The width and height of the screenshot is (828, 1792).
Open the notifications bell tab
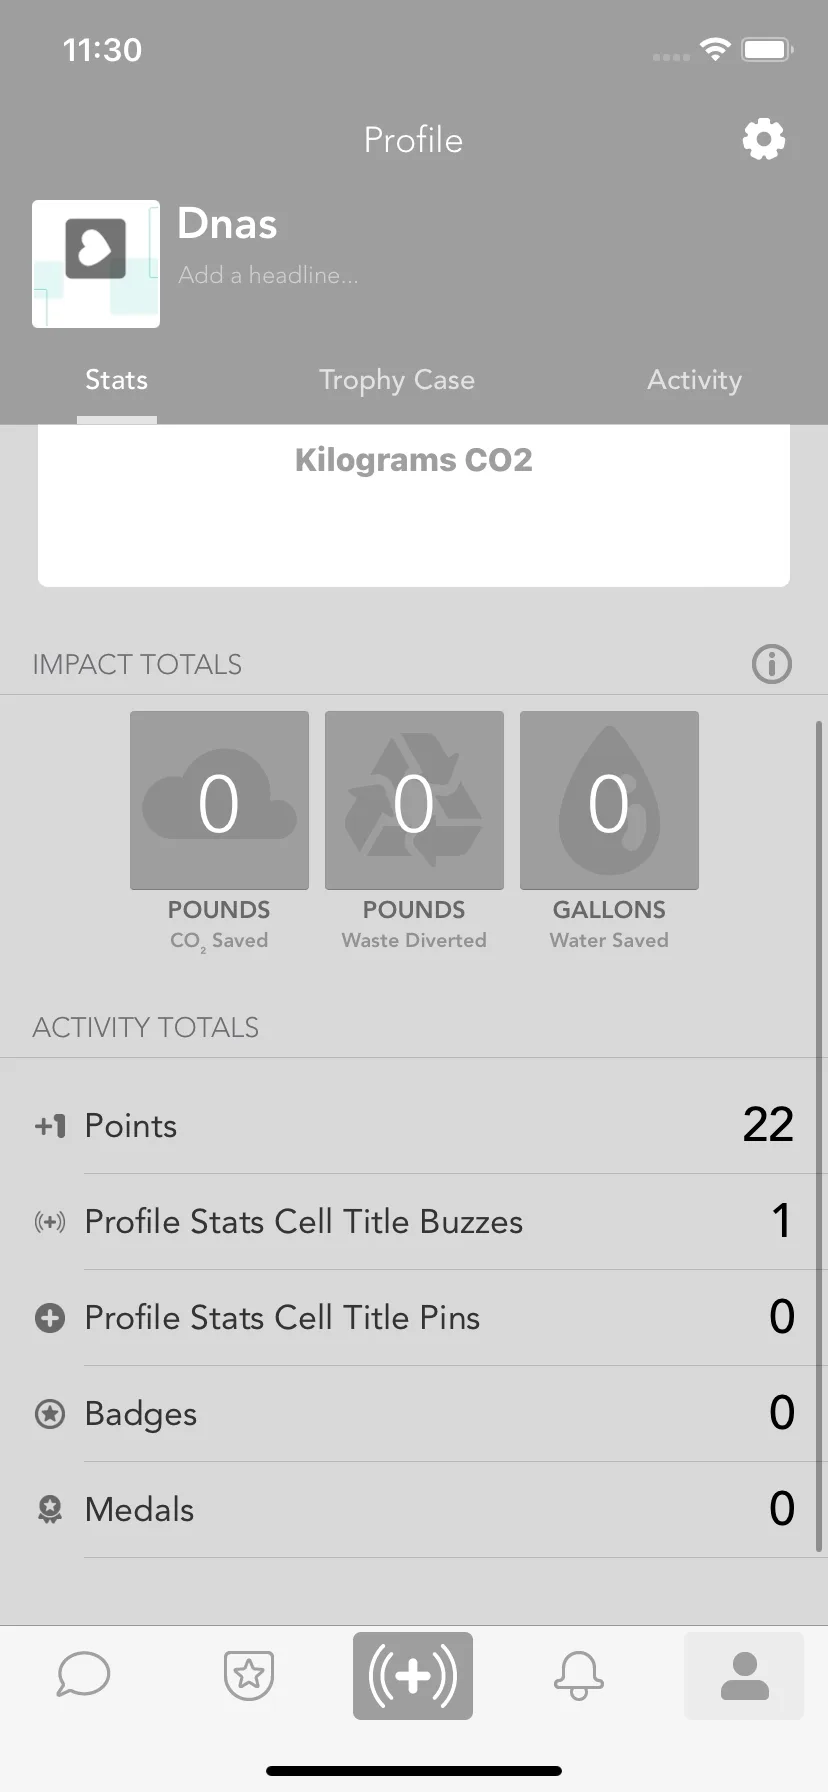click(x=578, y=1675)
